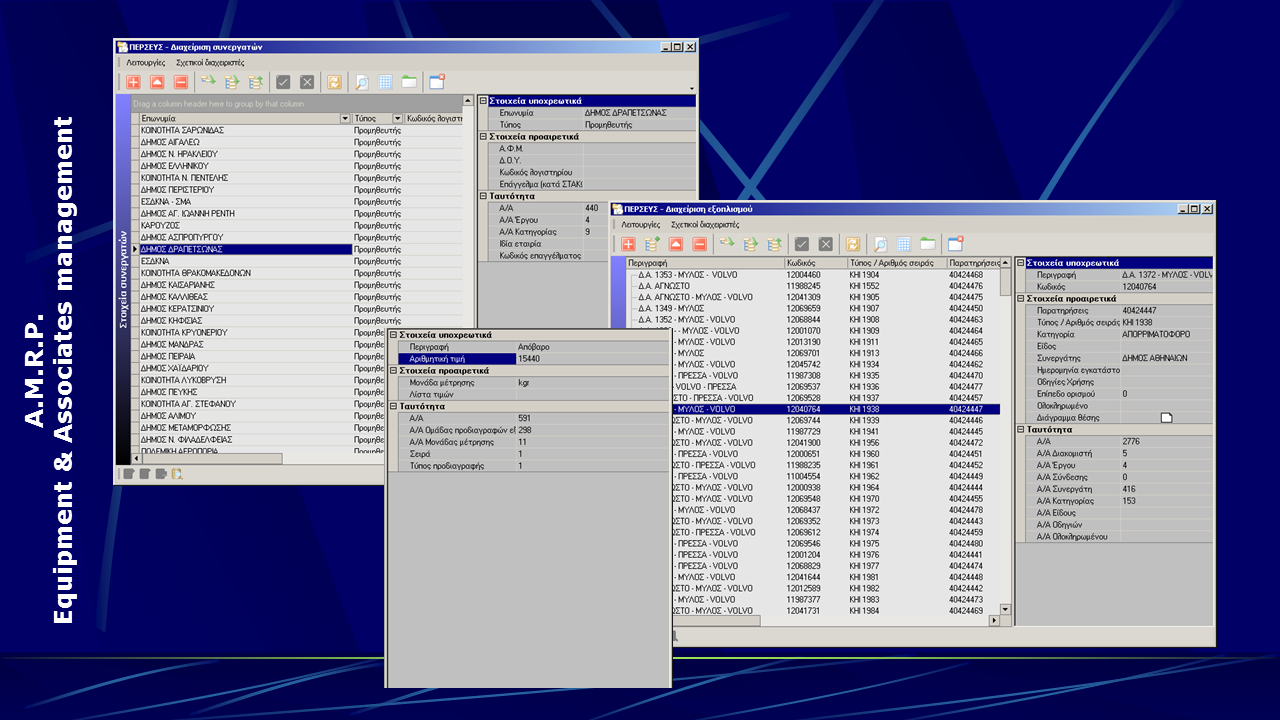Collapse Στοιχεία προαιρετικά in the Απόβαρο panel
The image size is (1280, 720).
[x=393, y=370]
